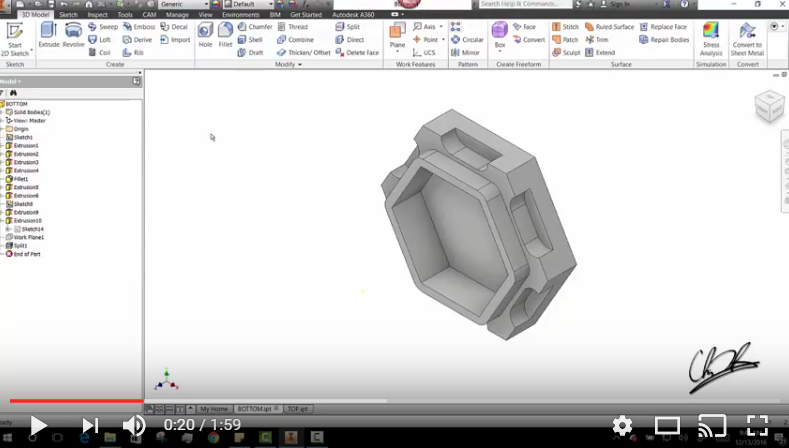Open the Modify panel dropdown
789x448 pixels.
(x=288, y=64)
